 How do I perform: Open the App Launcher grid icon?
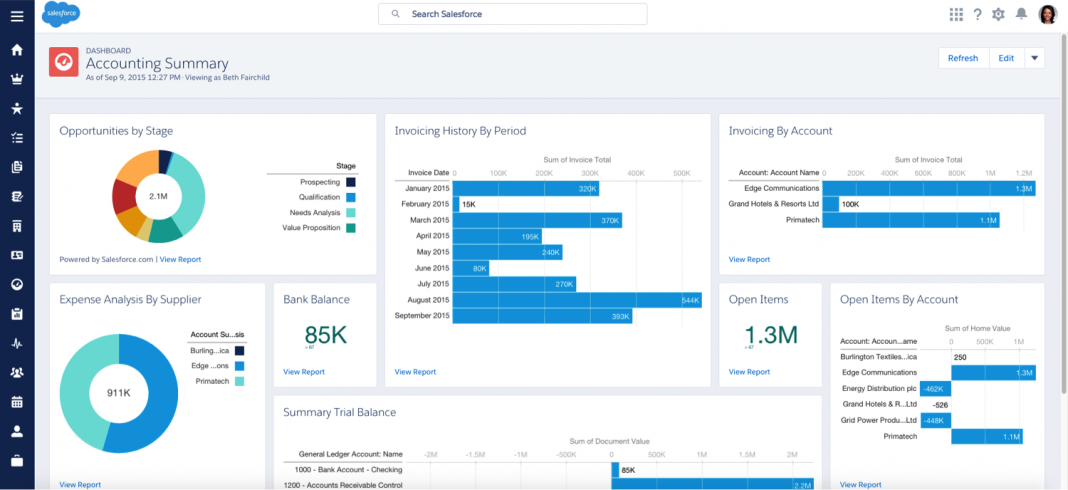956,14
